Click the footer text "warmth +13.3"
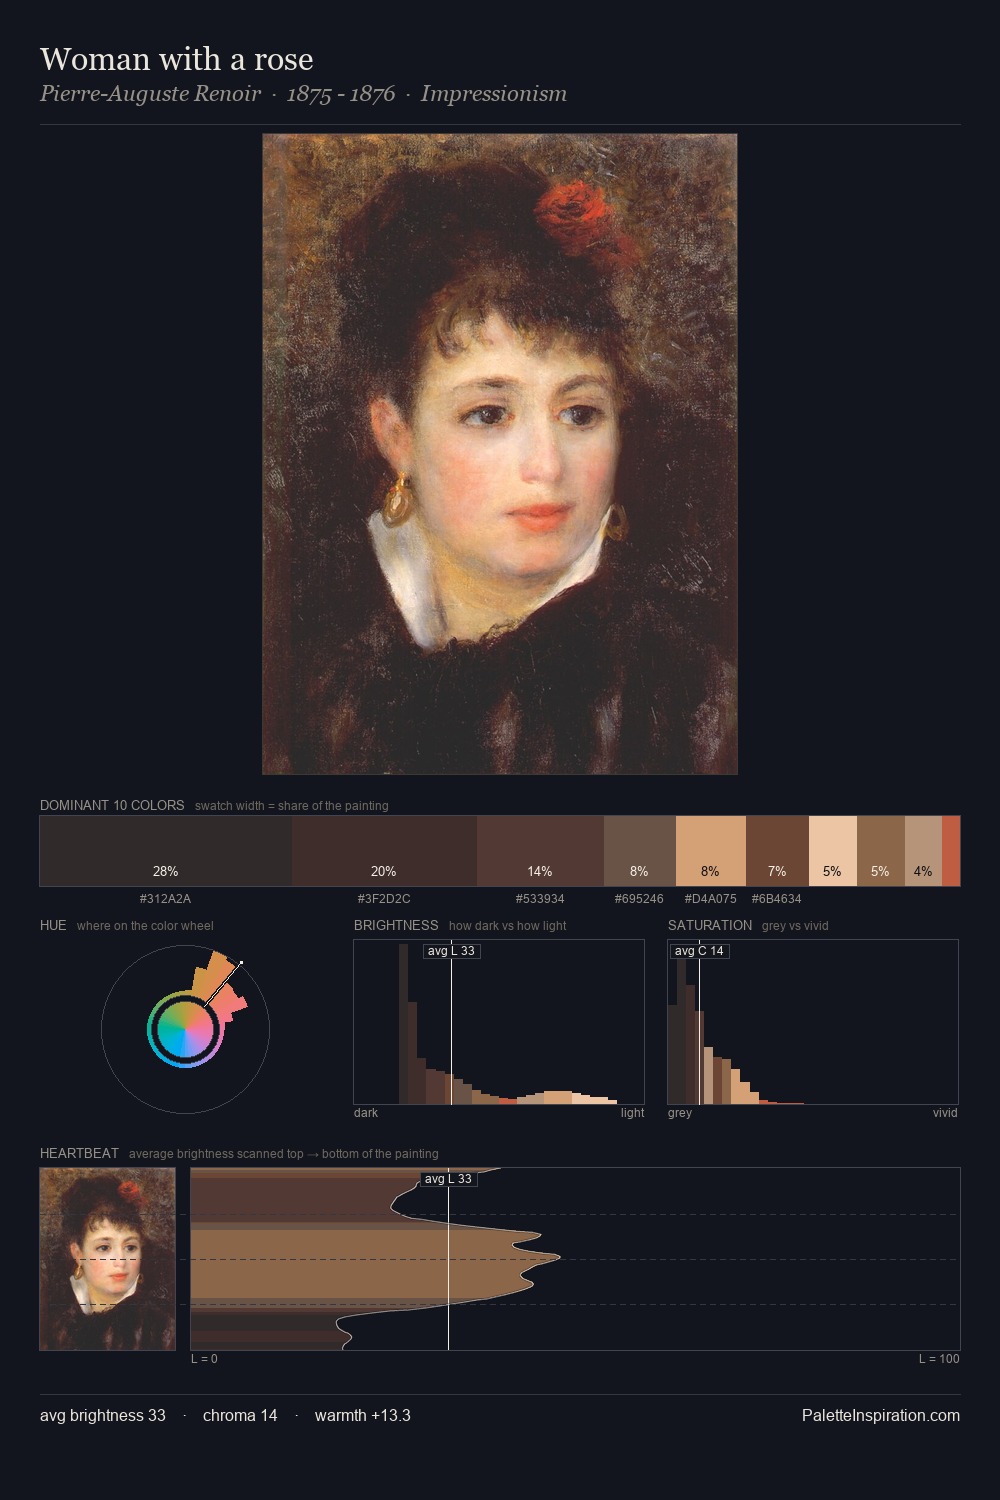Screen dimensions: 1000x1500 point(363,1415)
